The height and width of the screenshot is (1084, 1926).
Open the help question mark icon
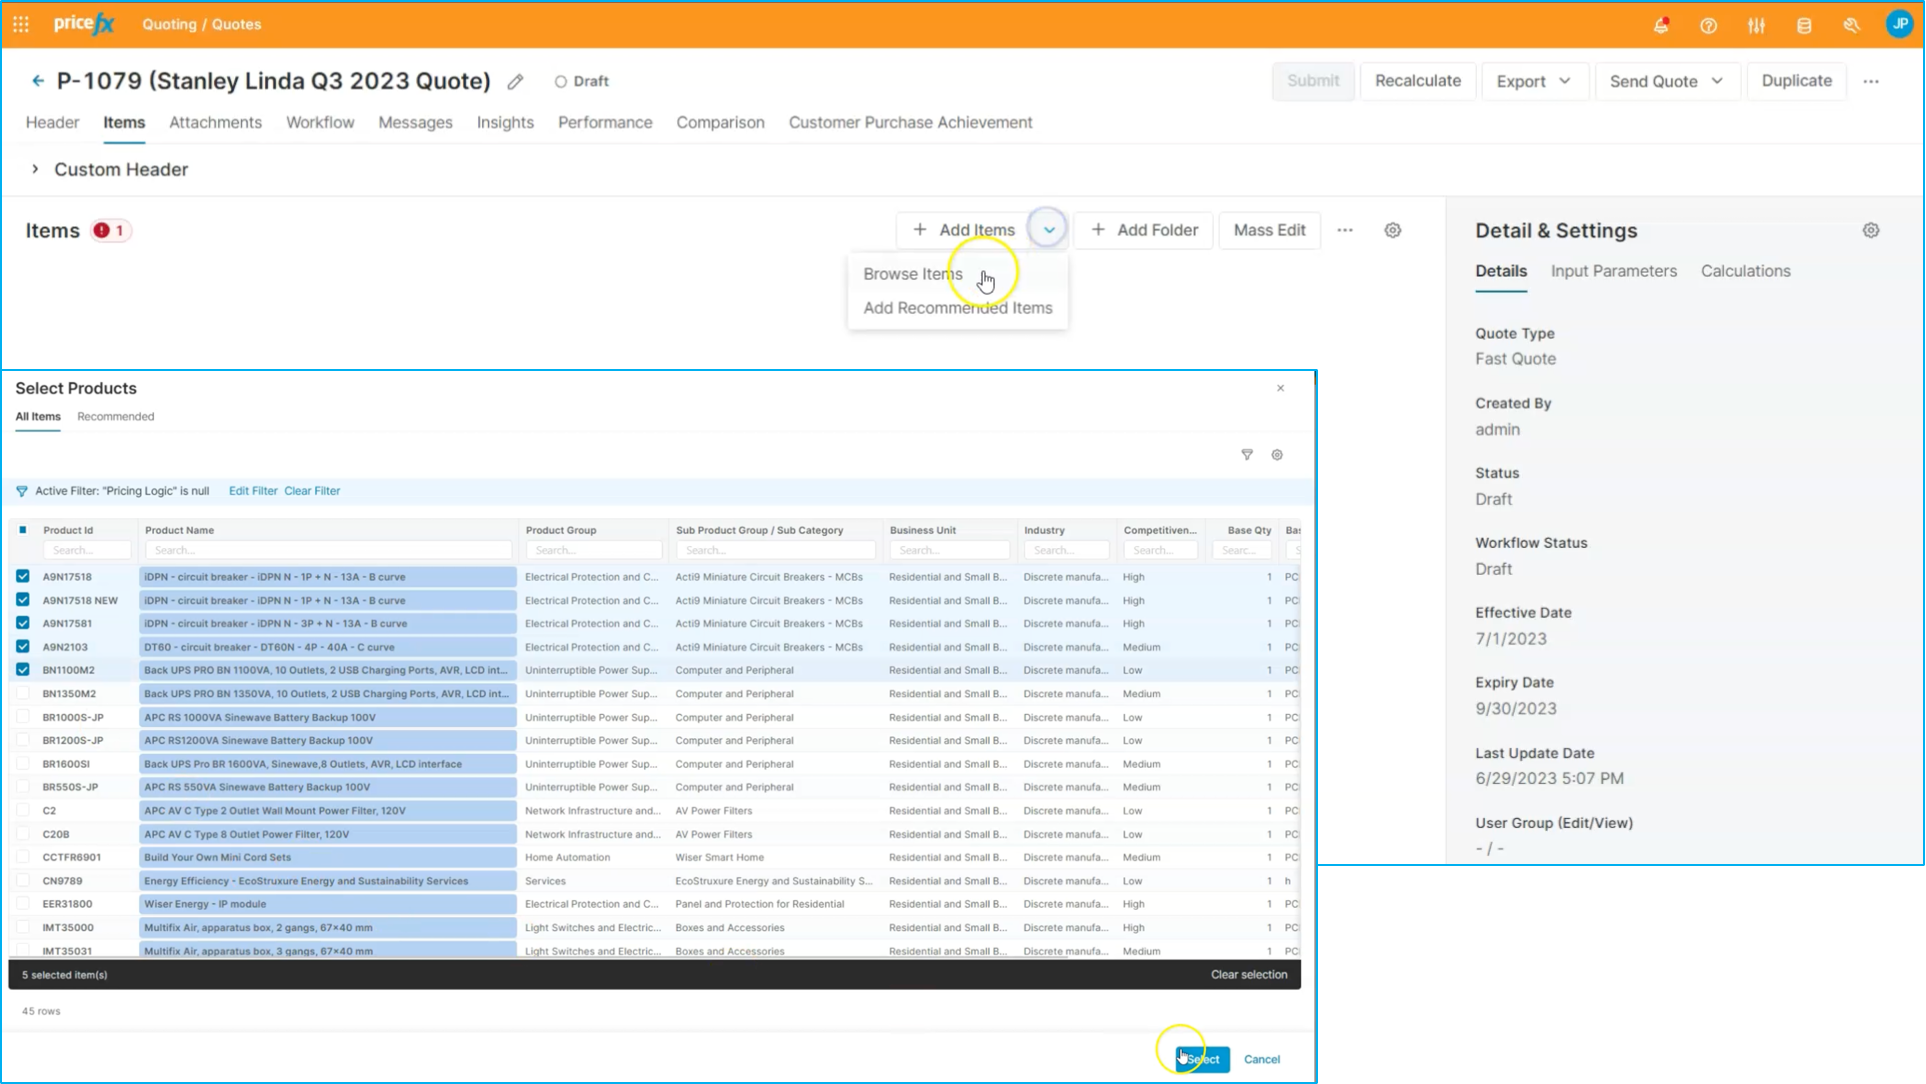pos(1708,25)
